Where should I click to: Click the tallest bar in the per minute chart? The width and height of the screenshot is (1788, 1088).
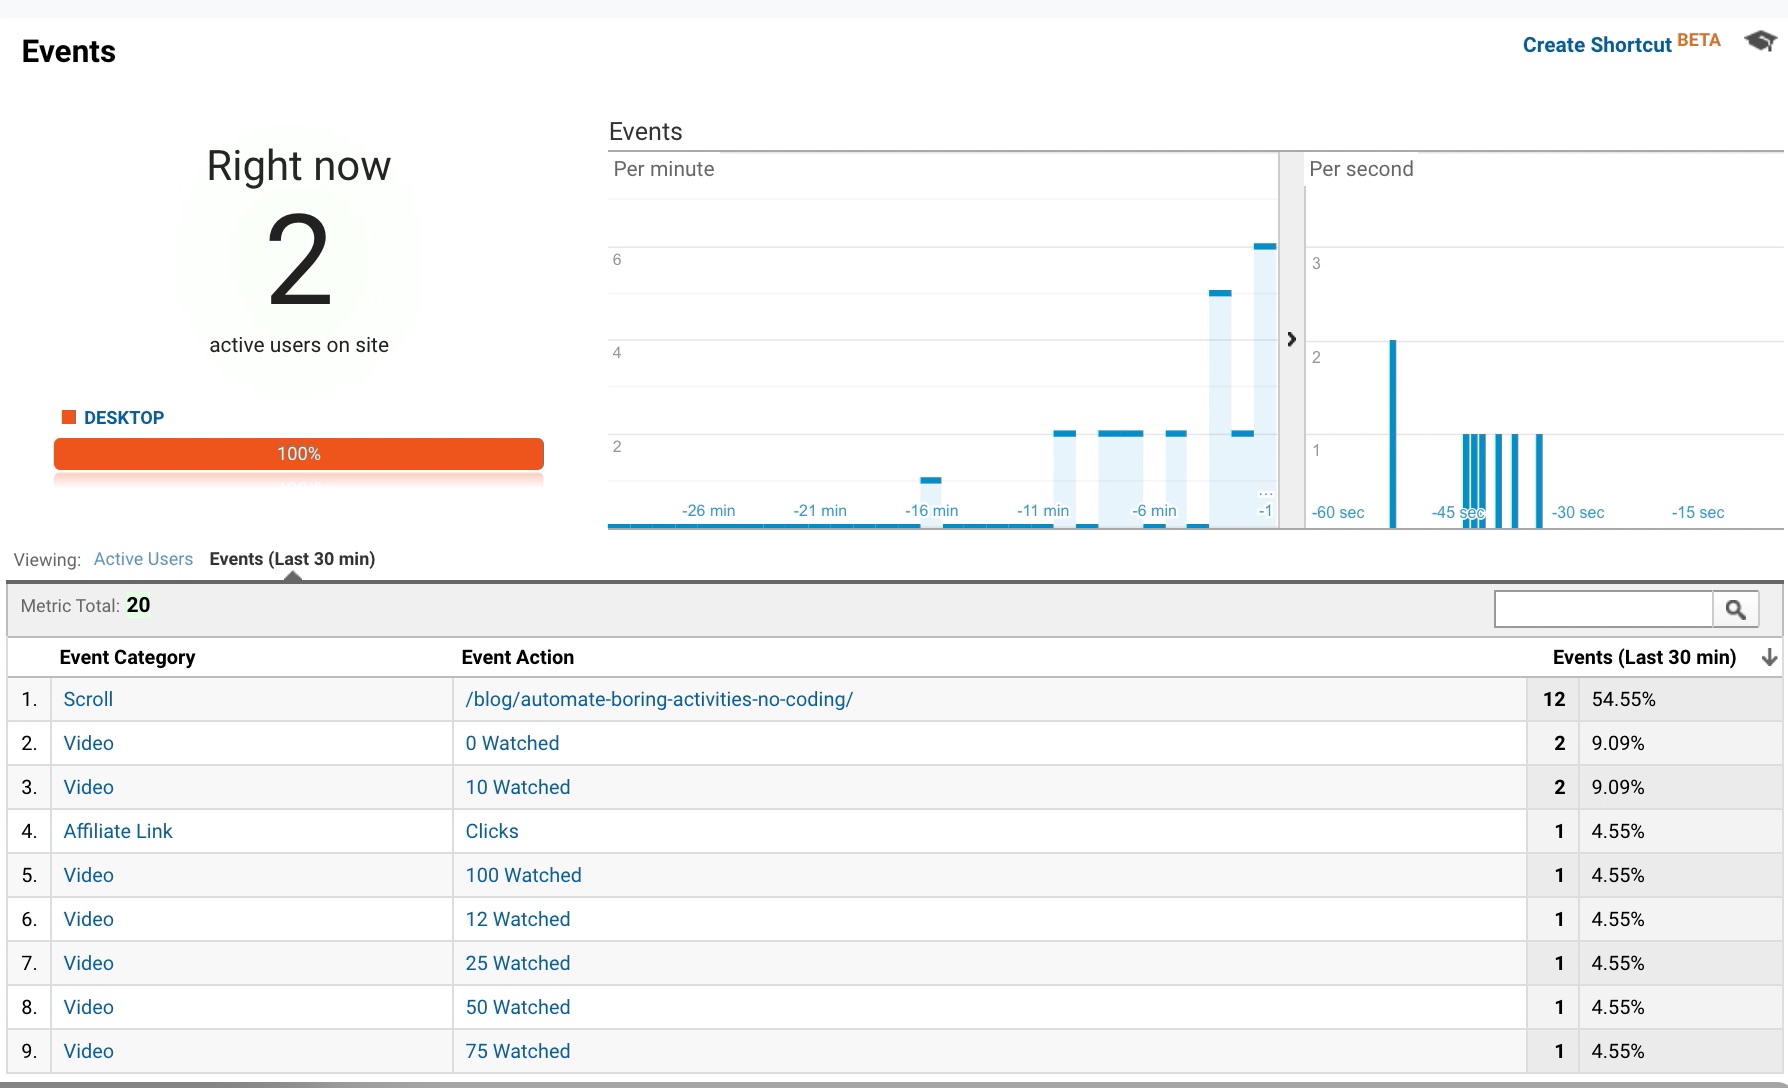point(1265,385)
